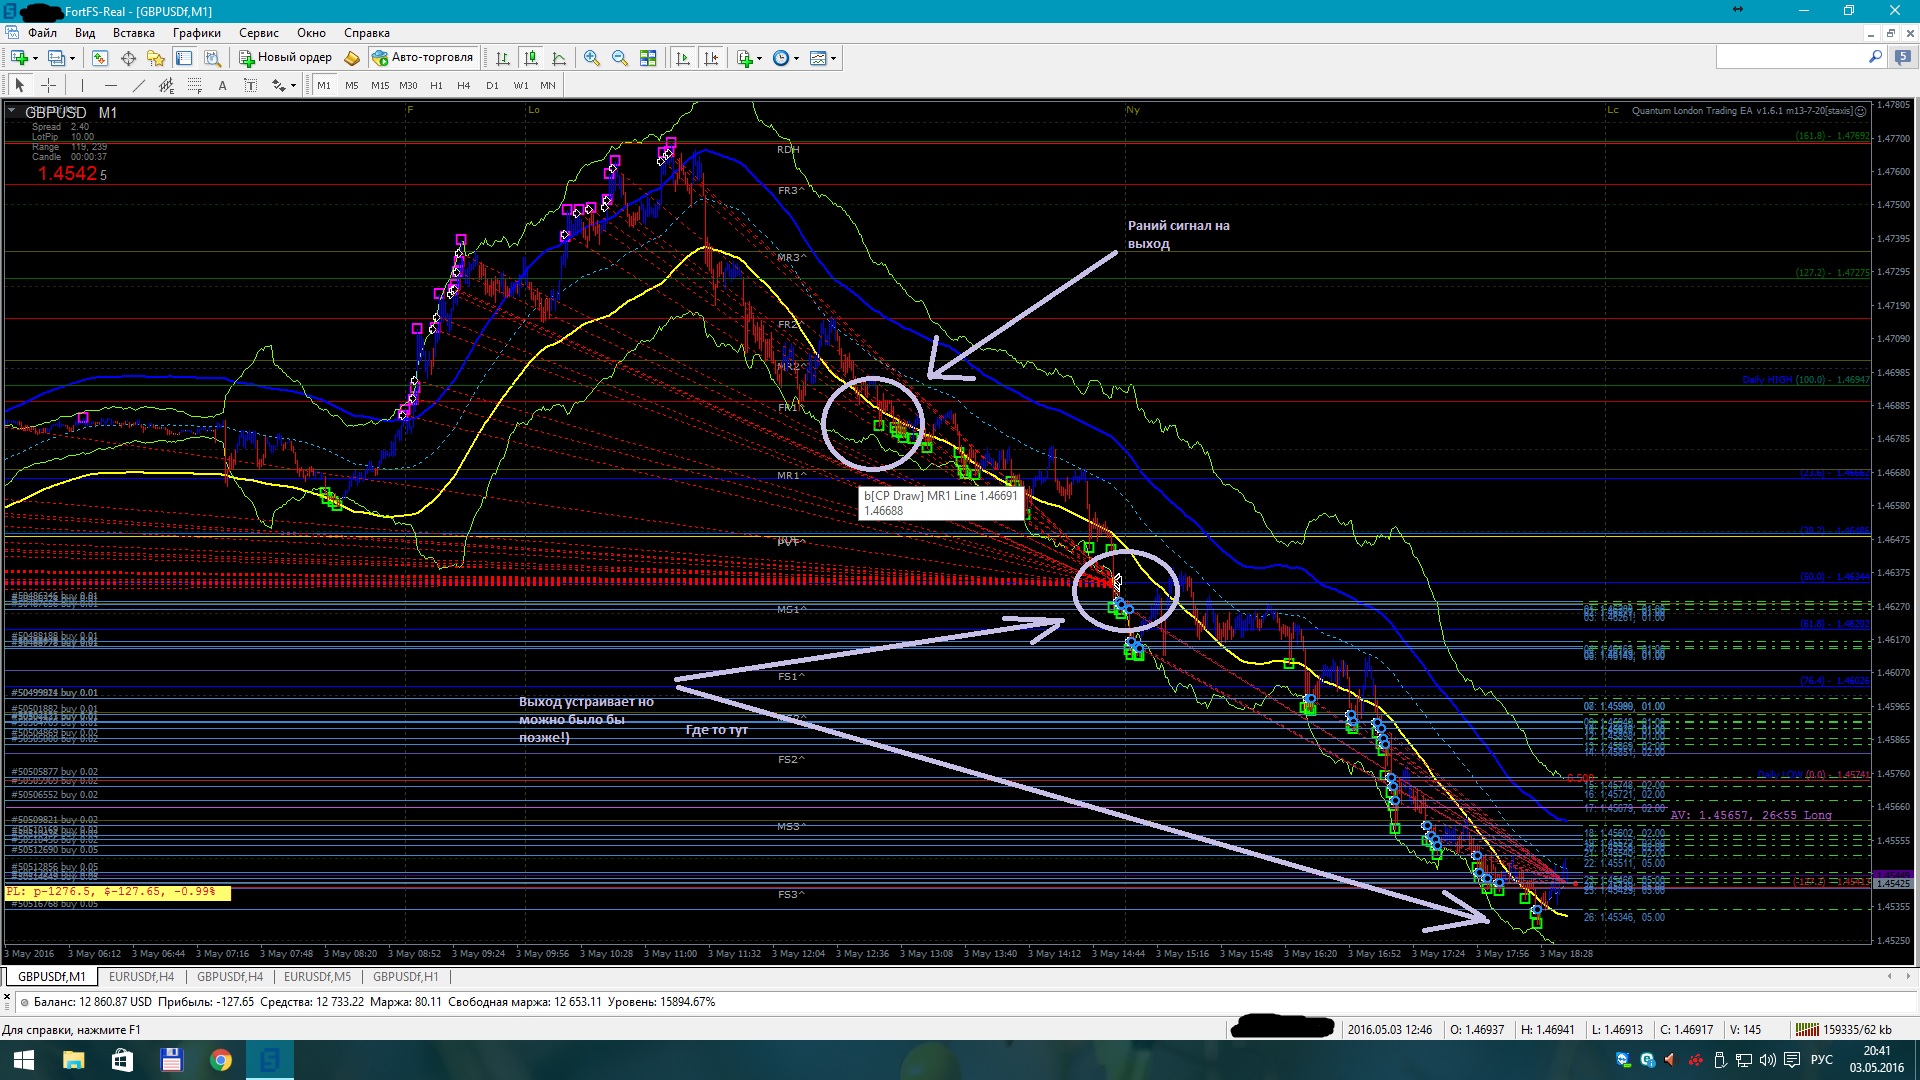Switch timeframe to MN
1920x1080 pixels.
(x=548, y=86)
